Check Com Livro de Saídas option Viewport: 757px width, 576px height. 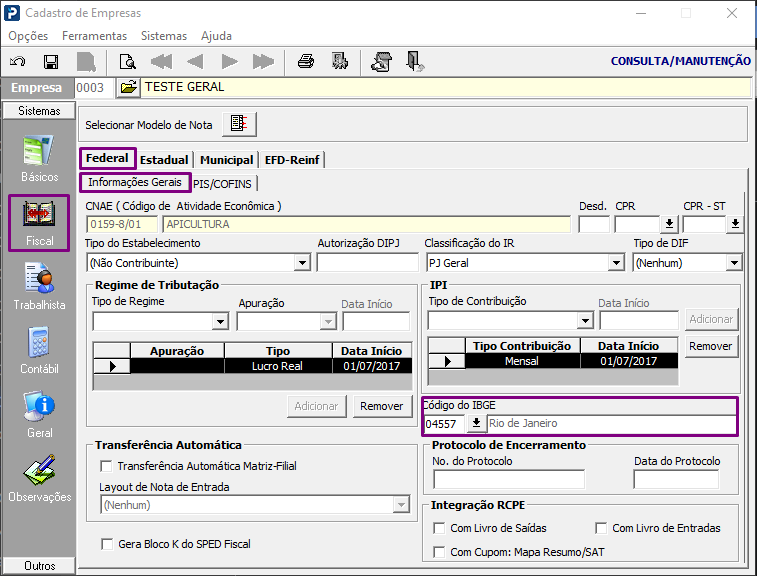click(x=439, y=528)
